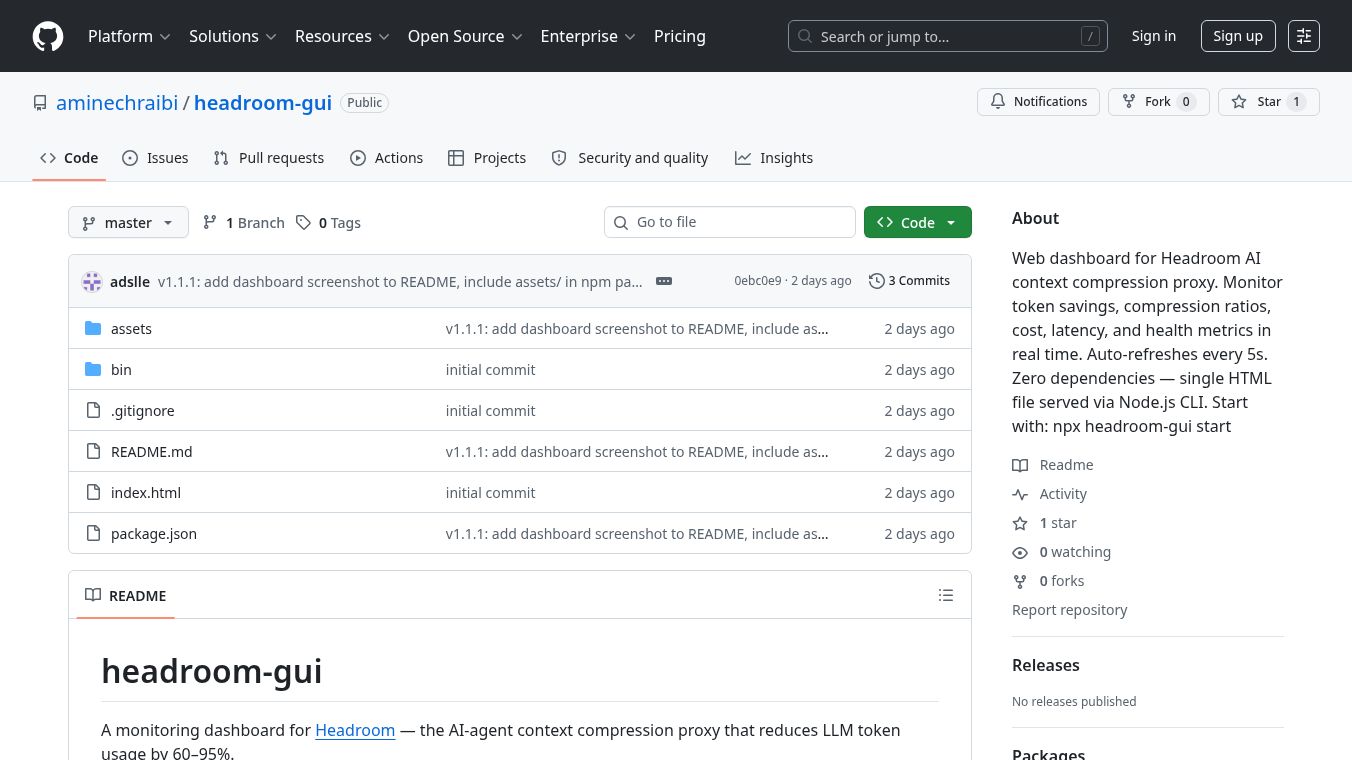Star the repository with Star button
The image size is (1352, 760).
coord(1269,102)
